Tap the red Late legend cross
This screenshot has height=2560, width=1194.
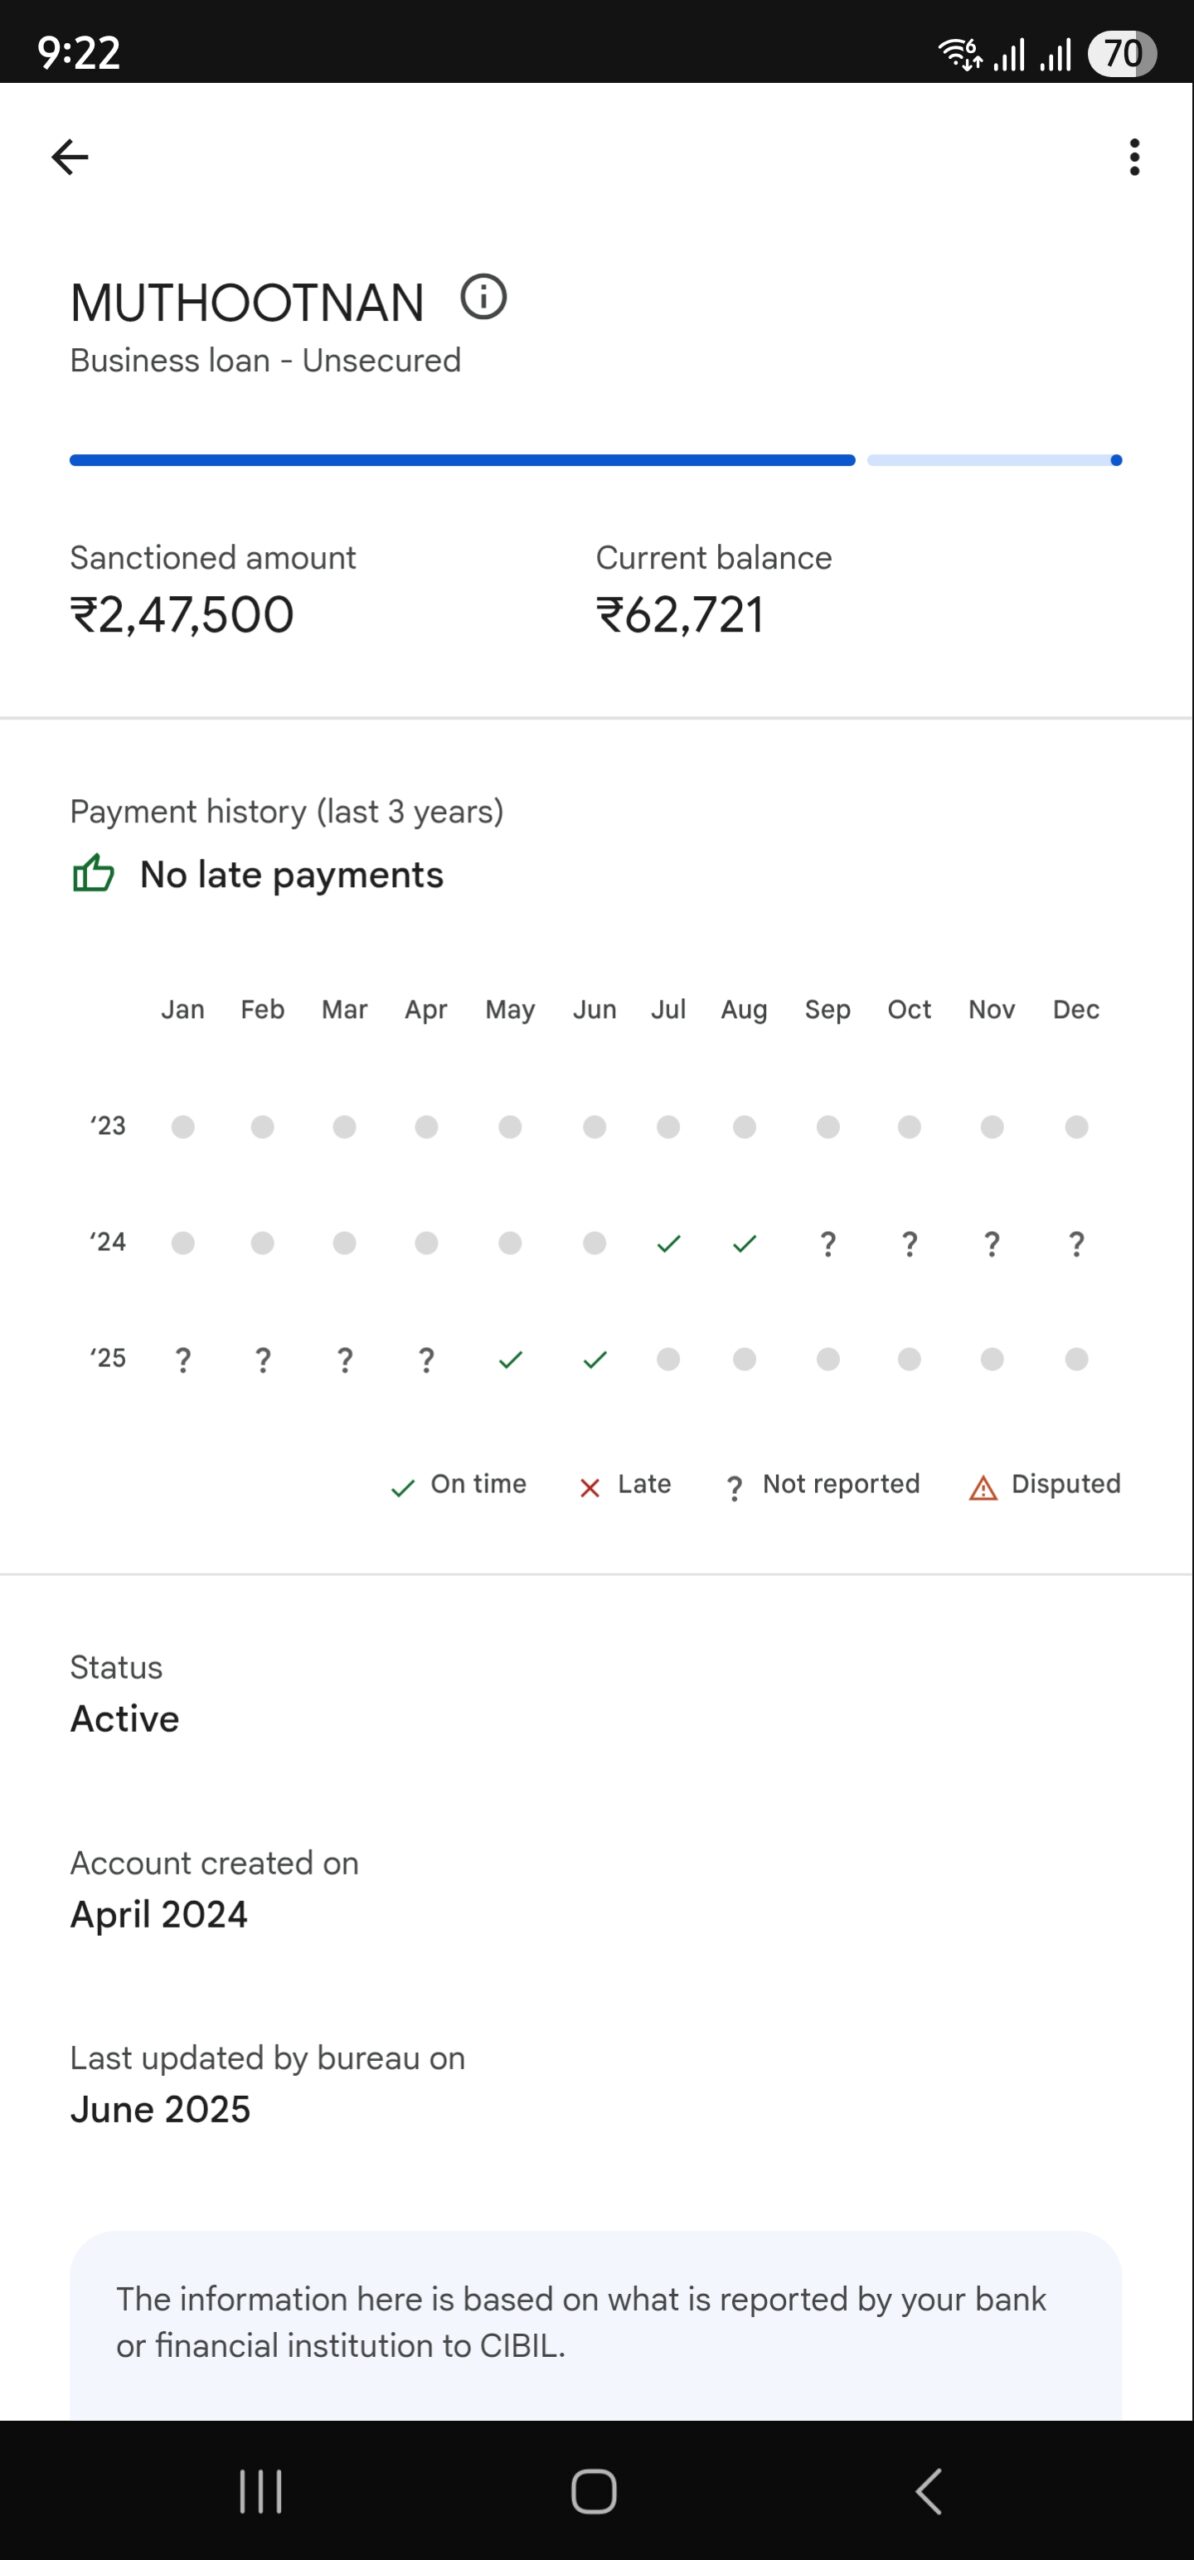pos(590,1488)
